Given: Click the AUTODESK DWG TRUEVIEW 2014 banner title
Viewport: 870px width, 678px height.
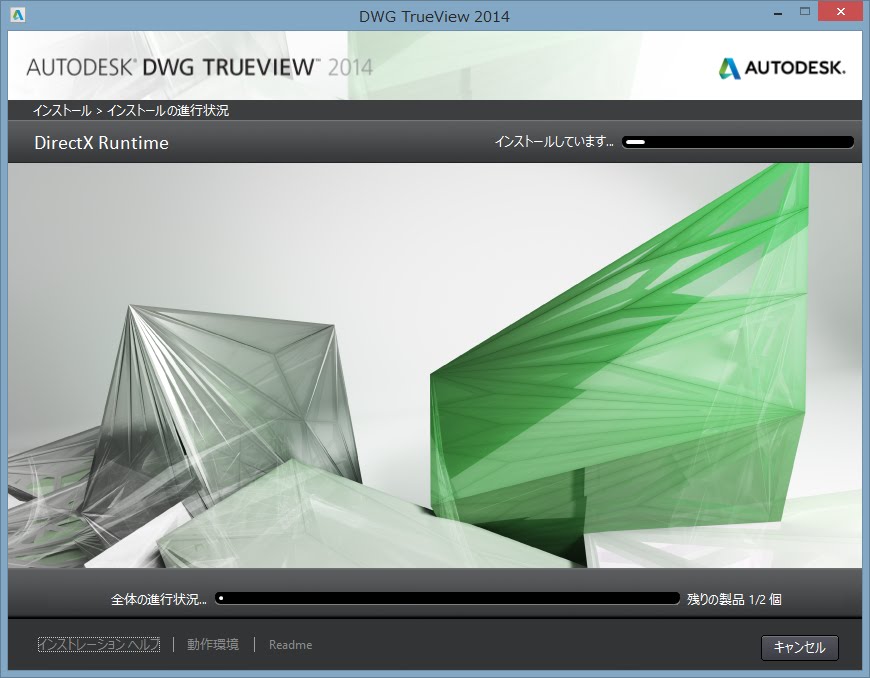Looking at the screenshot, I should click(200, 68).
